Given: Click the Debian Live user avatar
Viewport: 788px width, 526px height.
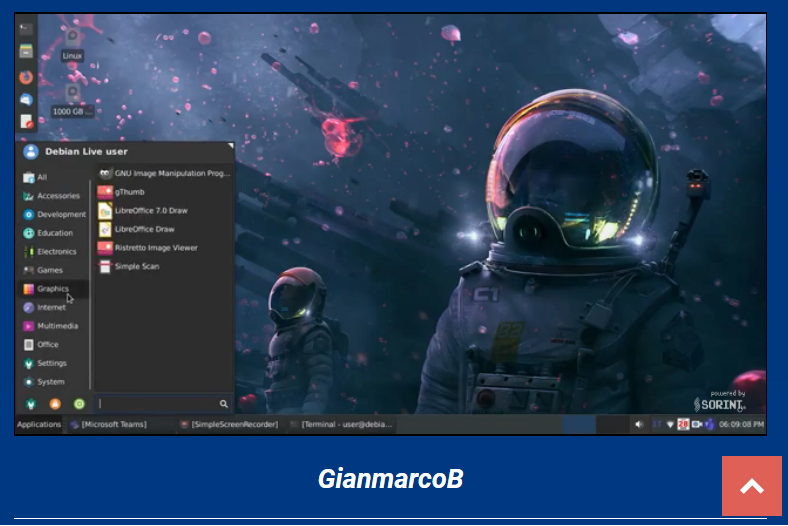Looking at the screenshot, I should (31, 151).
